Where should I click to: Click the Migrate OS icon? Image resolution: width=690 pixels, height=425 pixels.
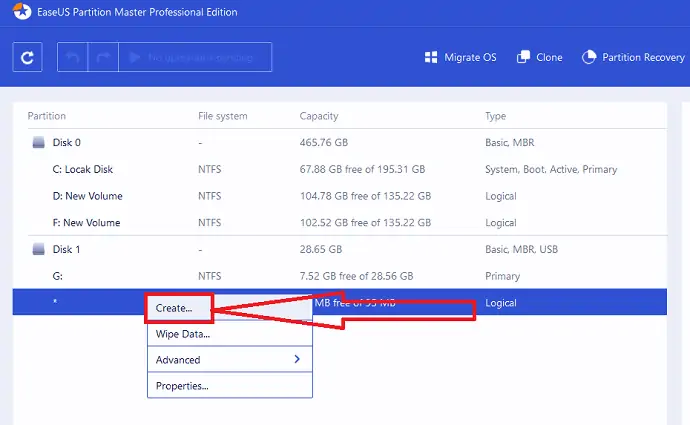pos(431,58)
